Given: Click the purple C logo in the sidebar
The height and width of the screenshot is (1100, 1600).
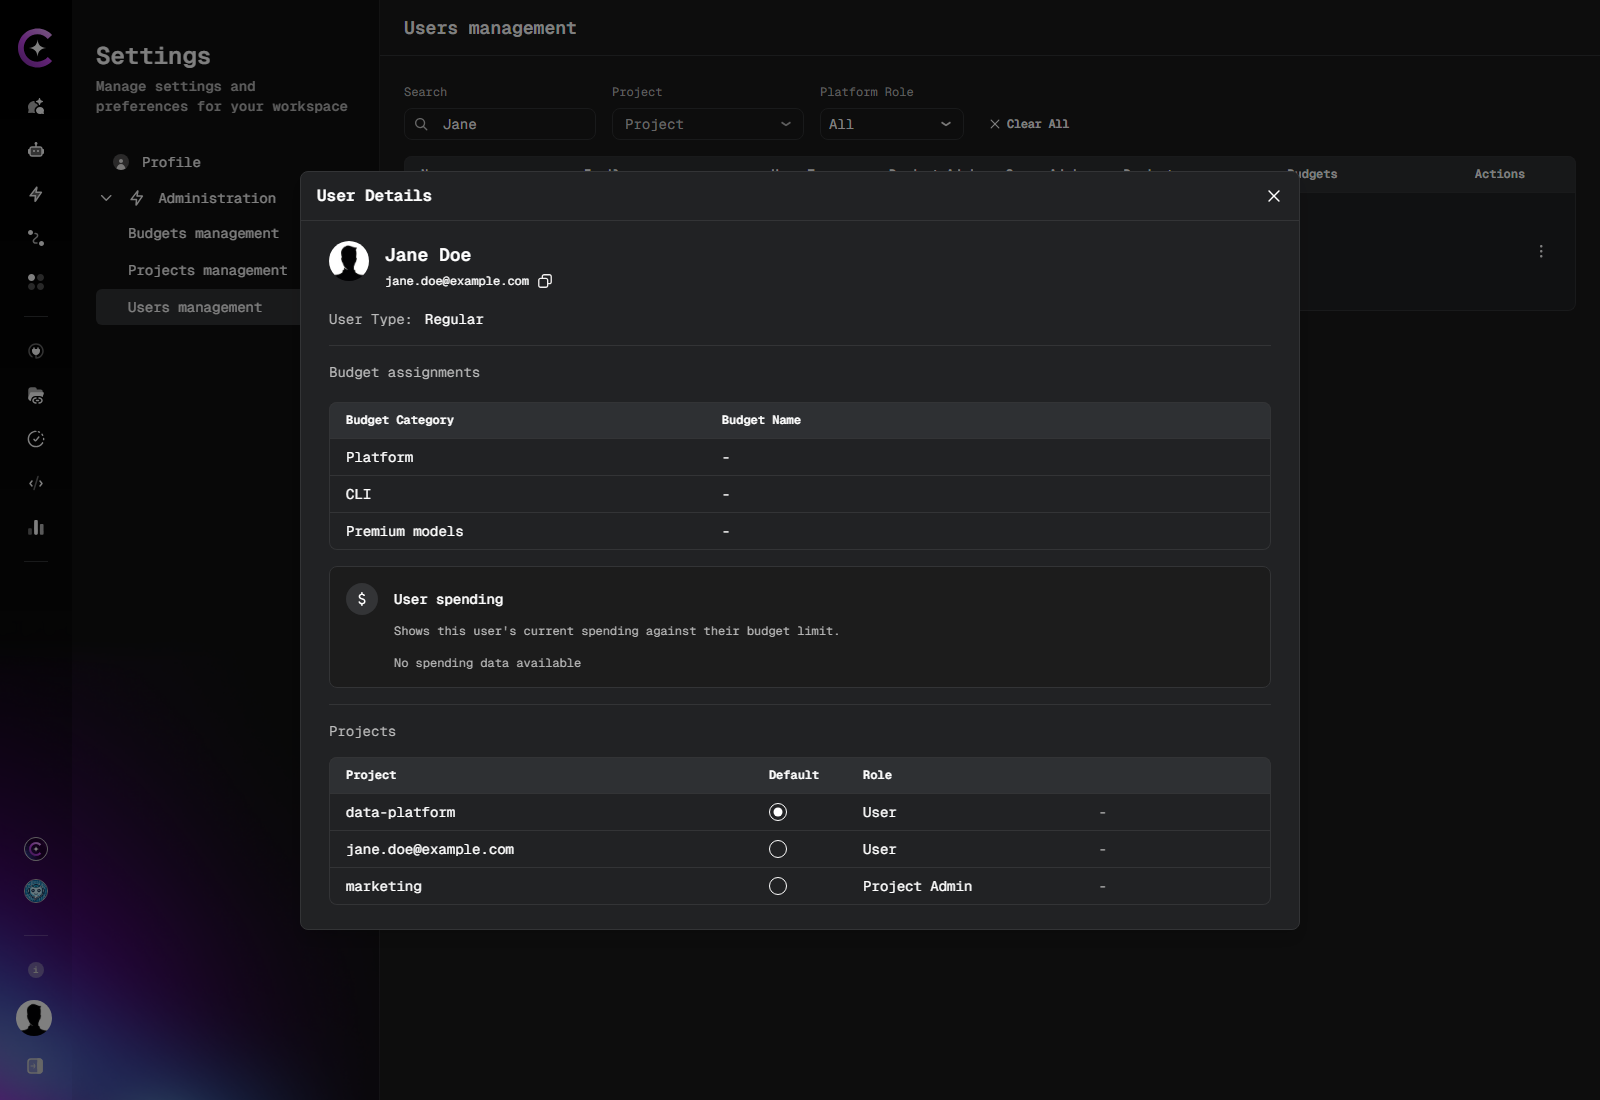Looking at the screenshot, I should click(x=36, y=48).
